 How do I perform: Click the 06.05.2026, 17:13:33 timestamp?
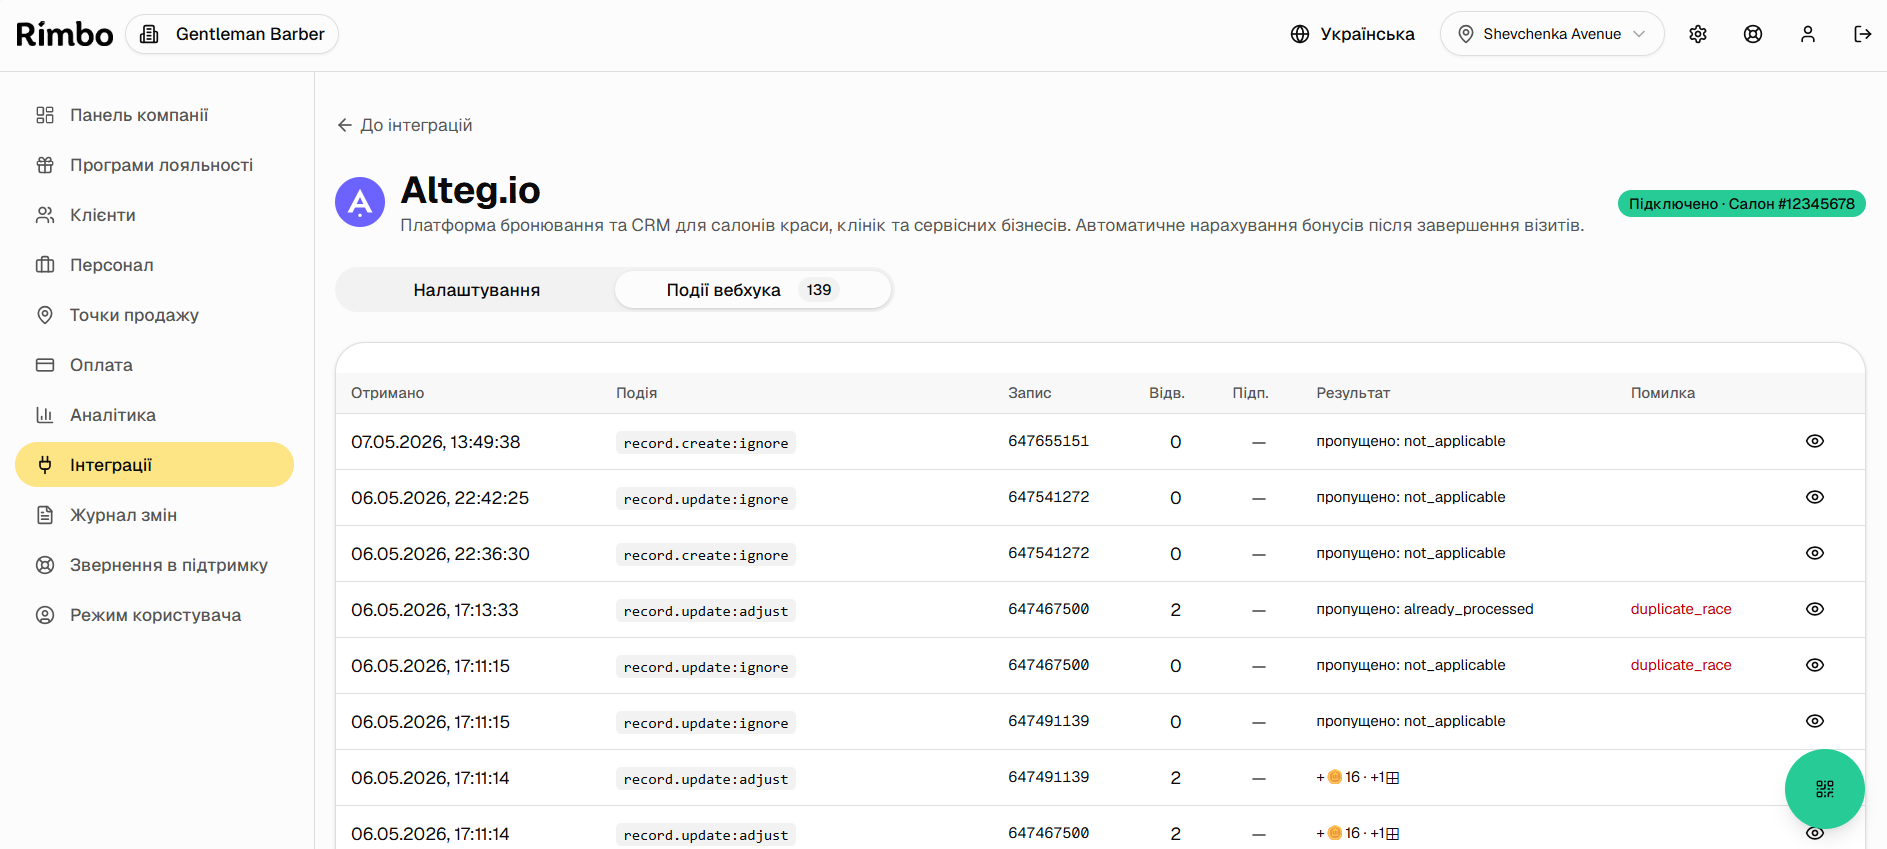(x=435, y=610)
